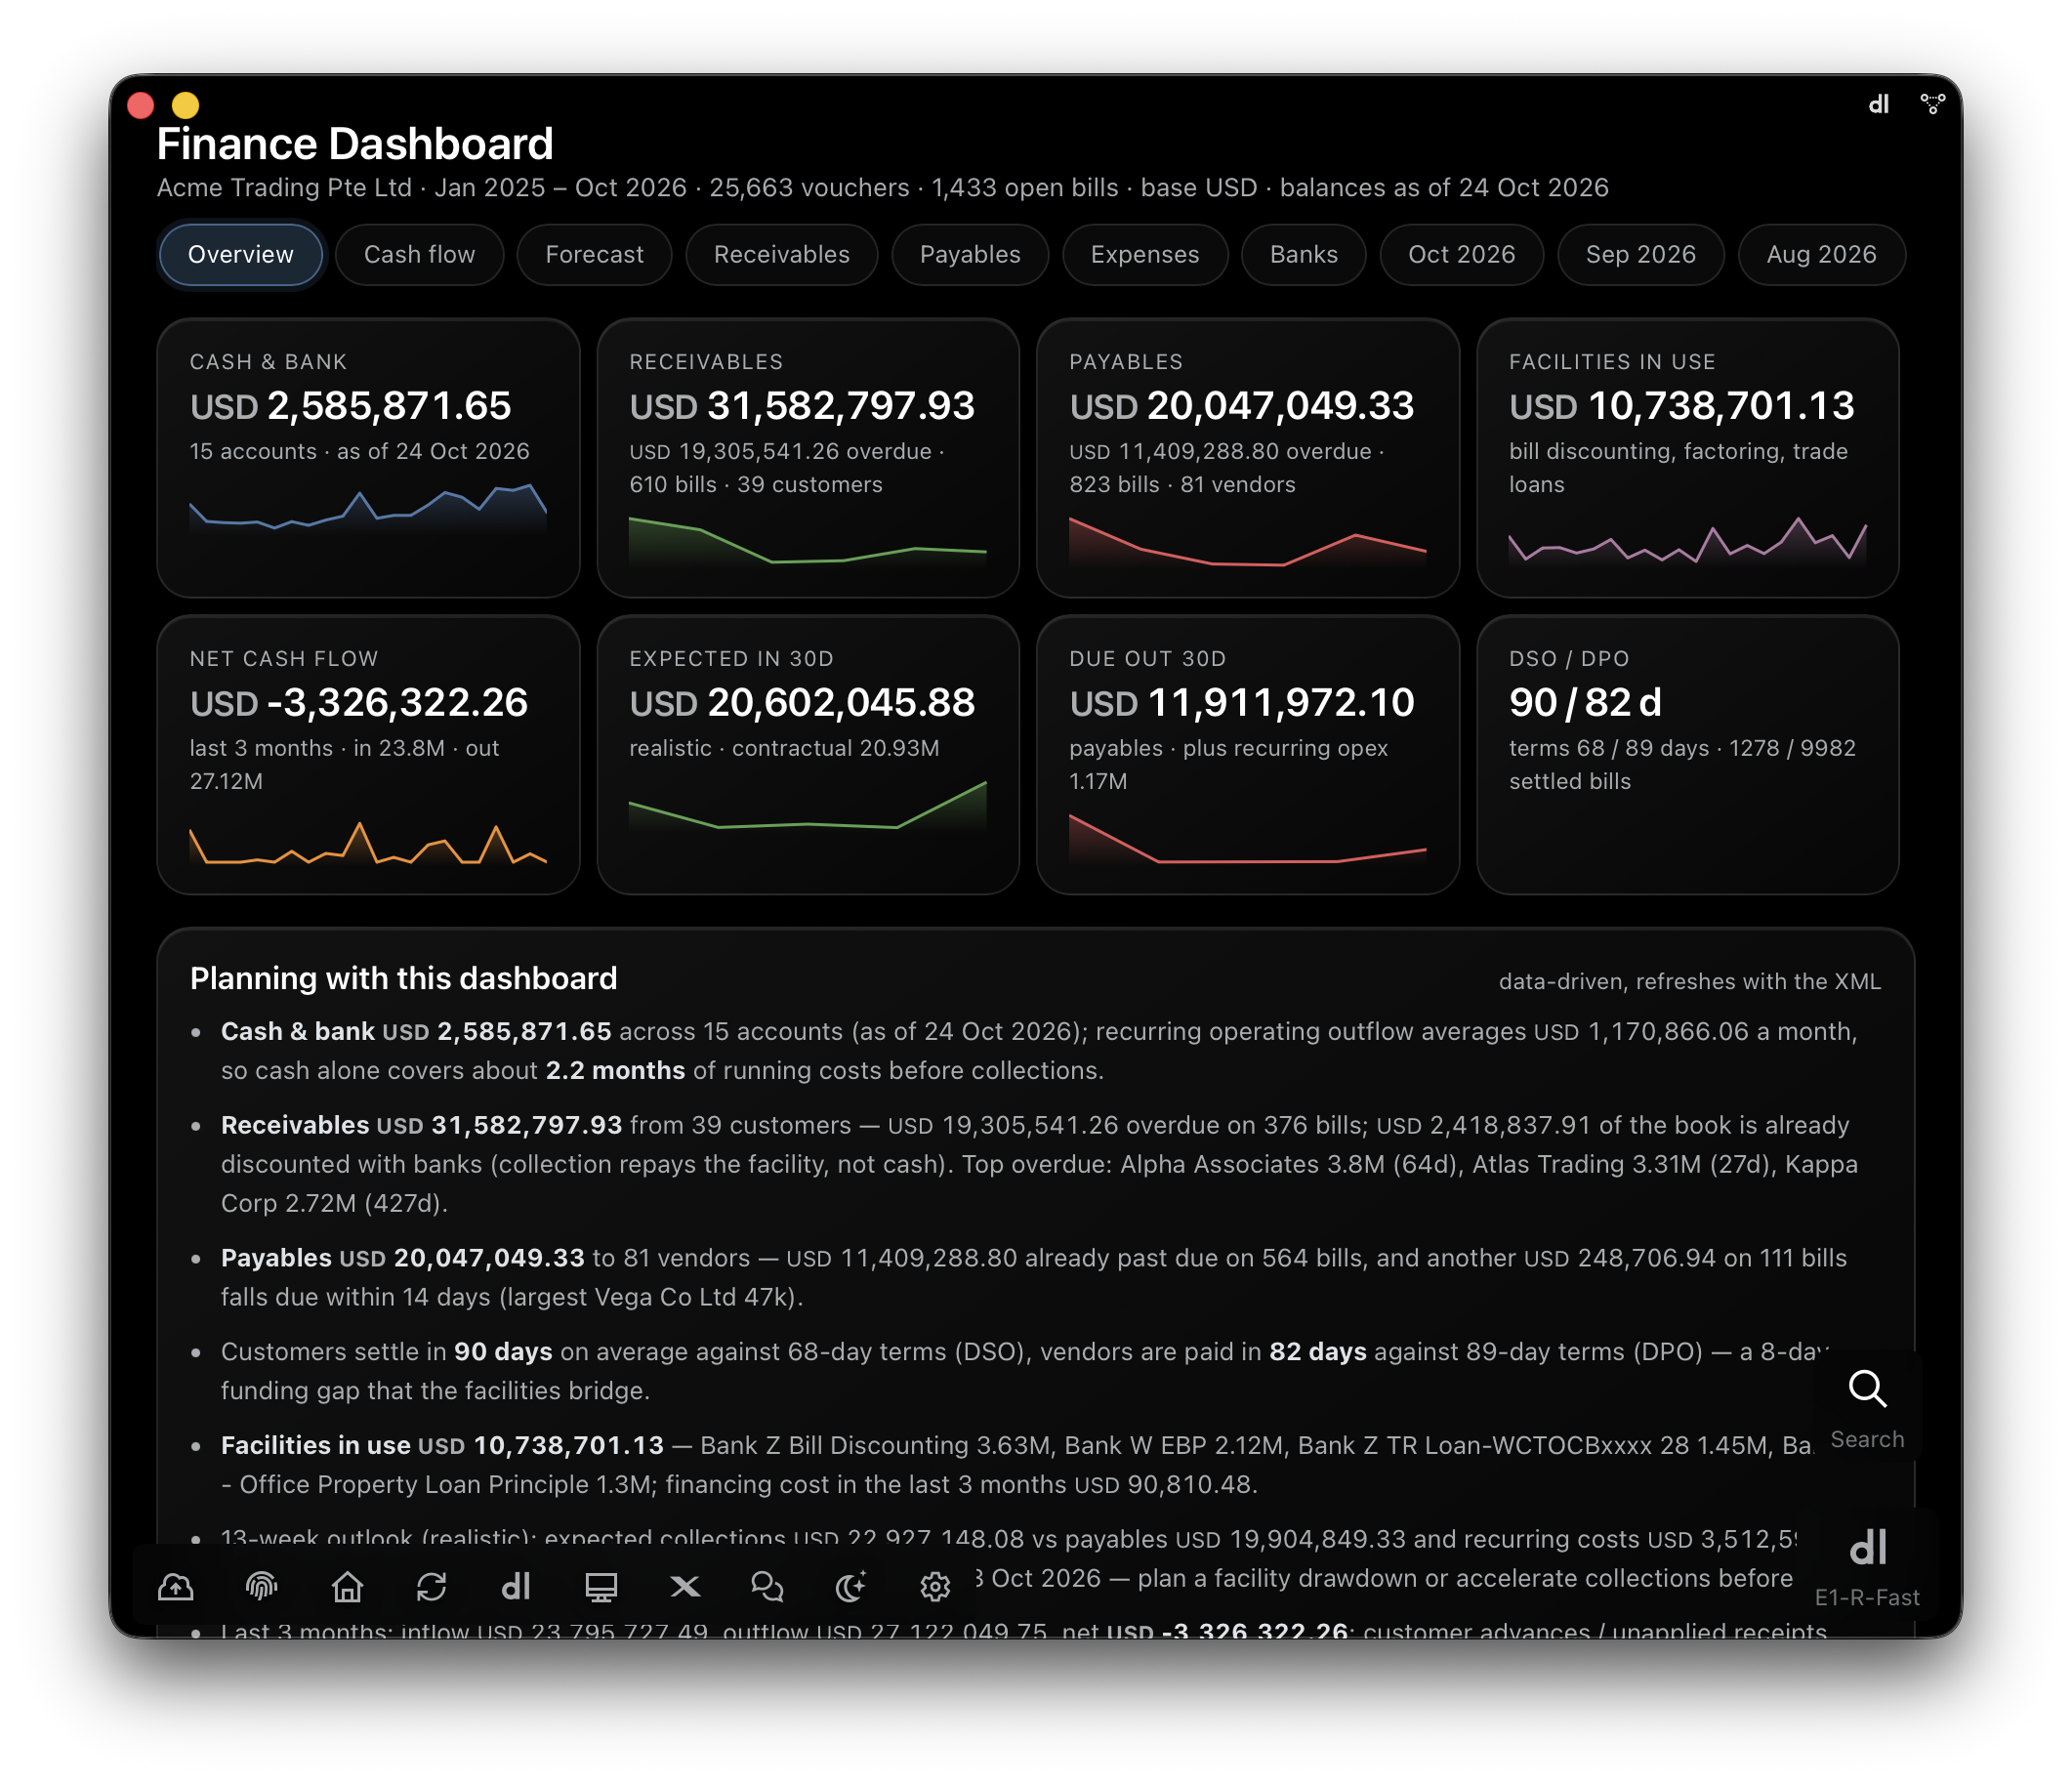Viewport: 2072px width, 1783px height.
Task: Refresh using the circular arrows icon
Action: (432, 1587)
